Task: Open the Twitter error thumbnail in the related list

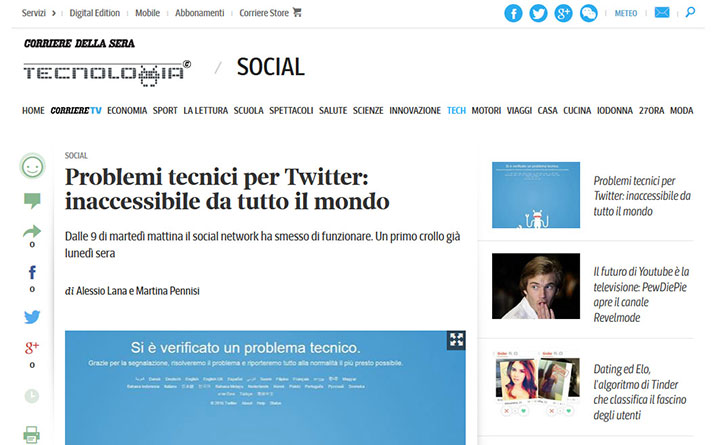Action: (536, 195)
